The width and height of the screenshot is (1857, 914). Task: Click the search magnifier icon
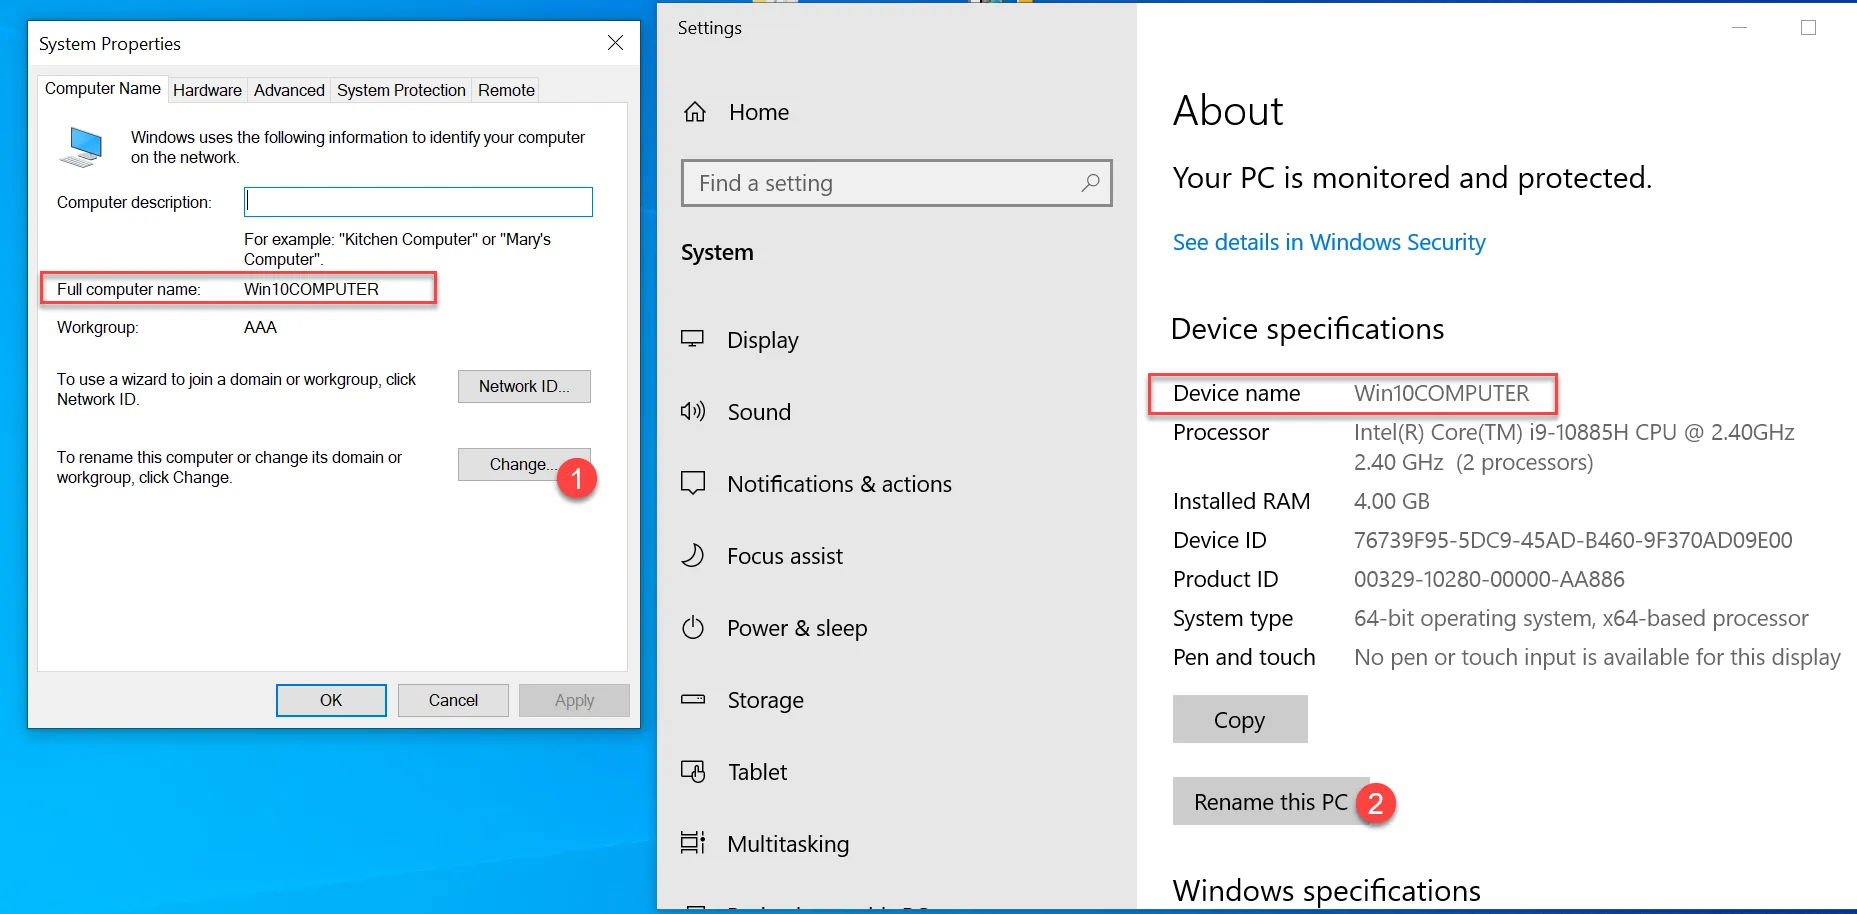coord(1090,183)
